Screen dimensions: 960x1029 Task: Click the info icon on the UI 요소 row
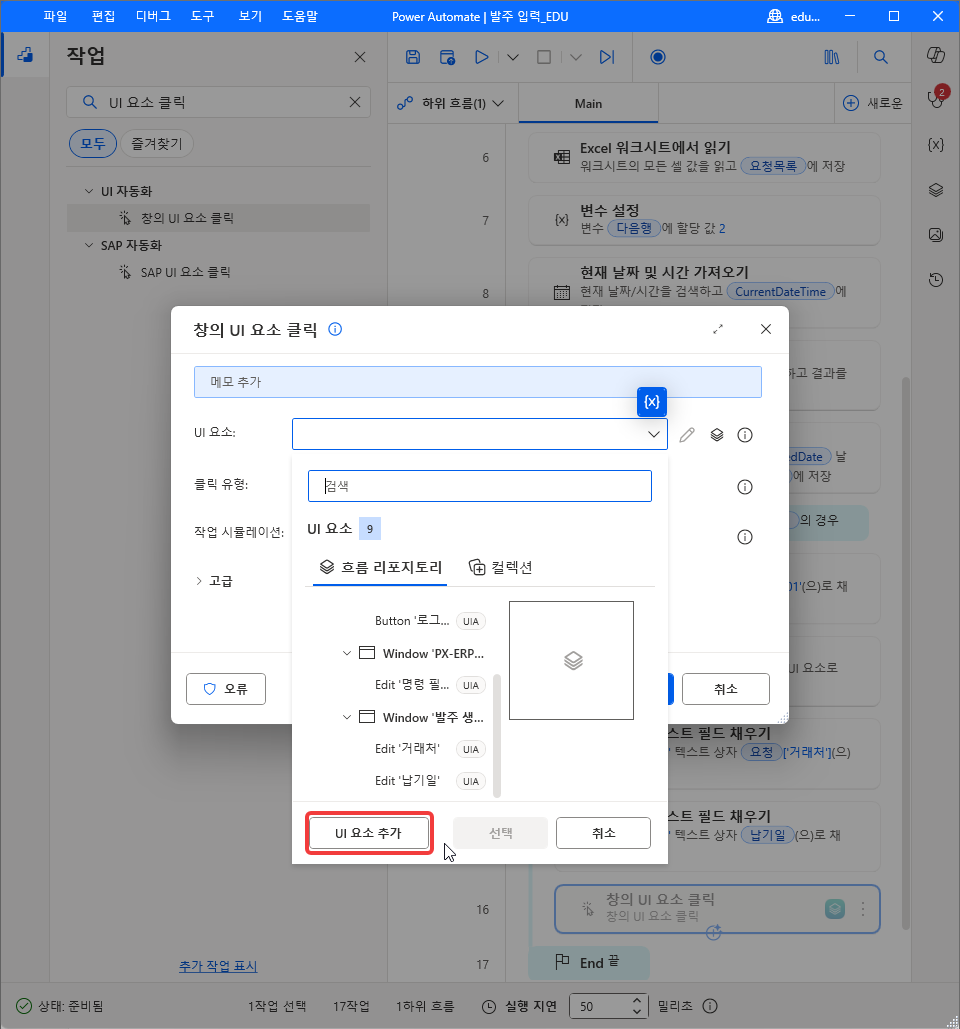pyautogui.click(x=745, y=435)
